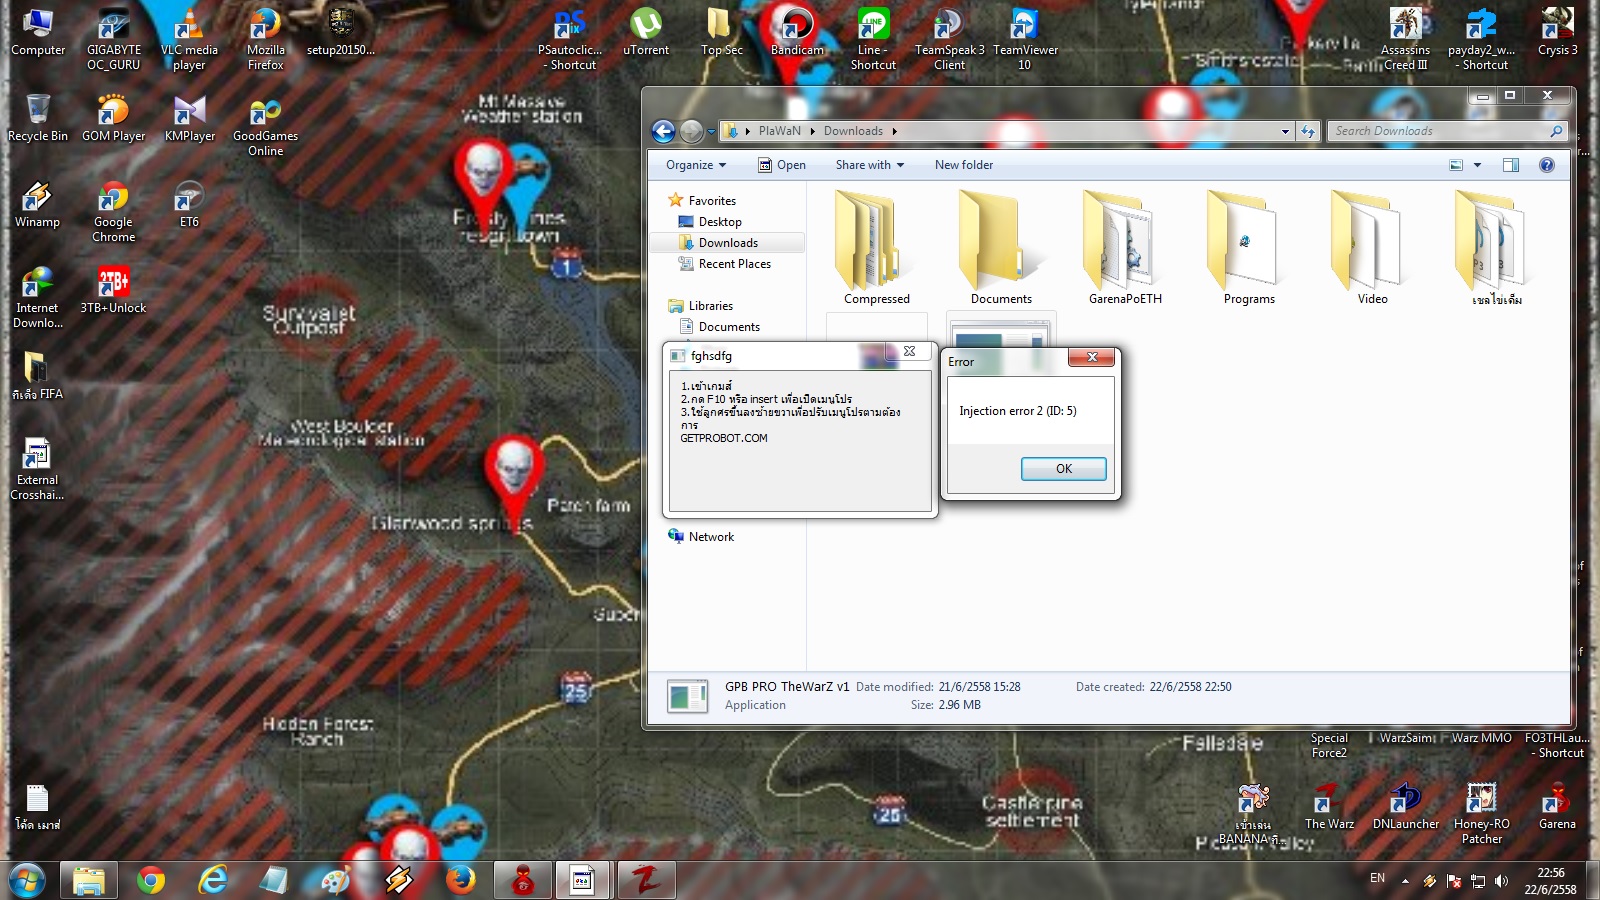
Task: Select the External Crosshair desktop icon
Action: tap(37, 469)
